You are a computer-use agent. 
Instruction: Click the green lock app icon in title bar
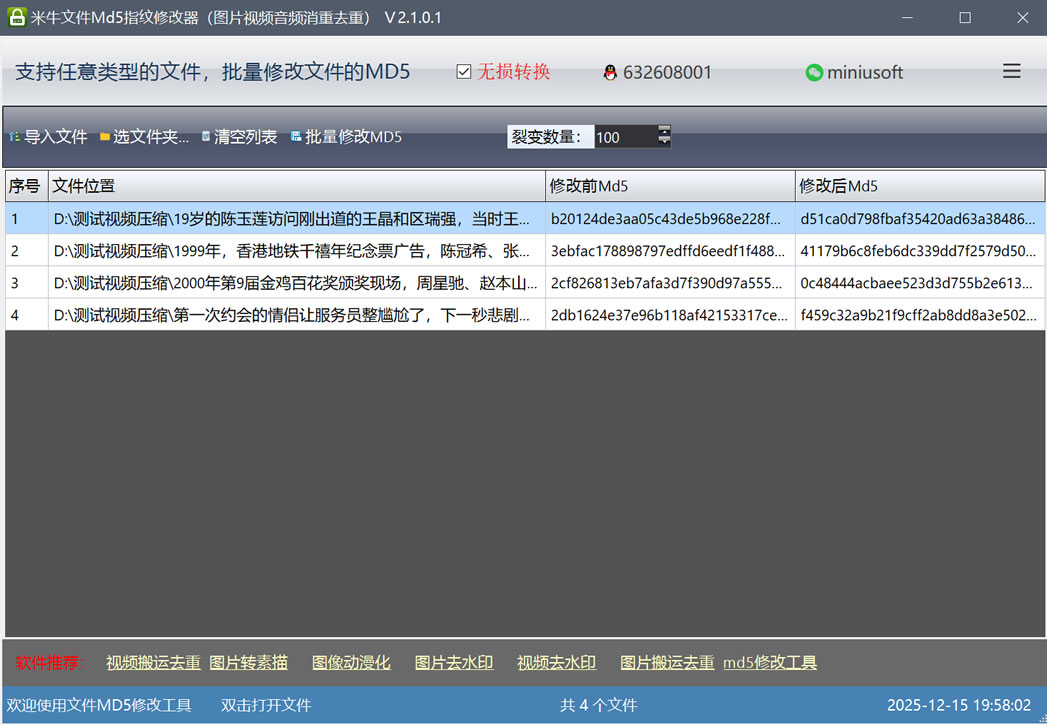click(x=16, y=18)
